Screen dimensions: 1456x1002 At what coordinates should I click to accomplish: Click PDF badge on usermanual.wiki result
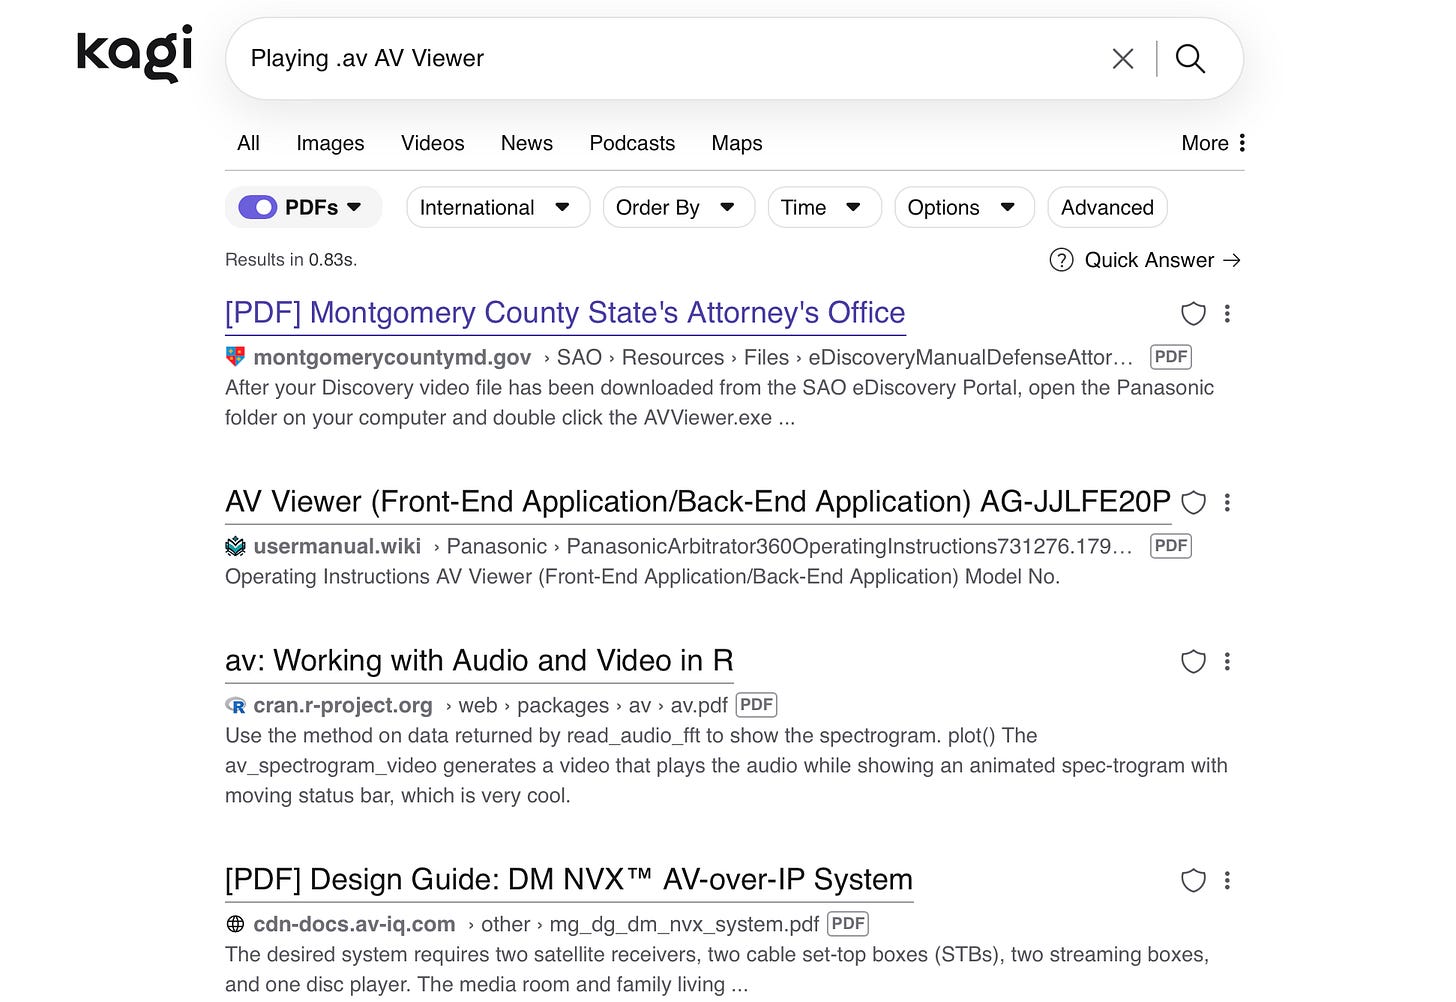[1171, 545]
